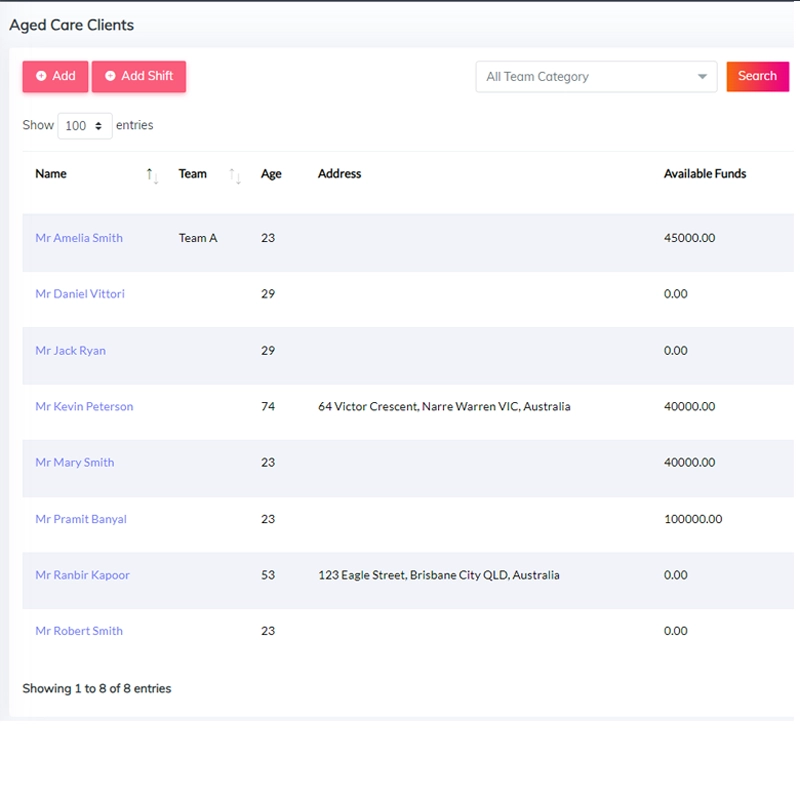Open Mr Amelia Smith client profile

click(x=79, y=238)
